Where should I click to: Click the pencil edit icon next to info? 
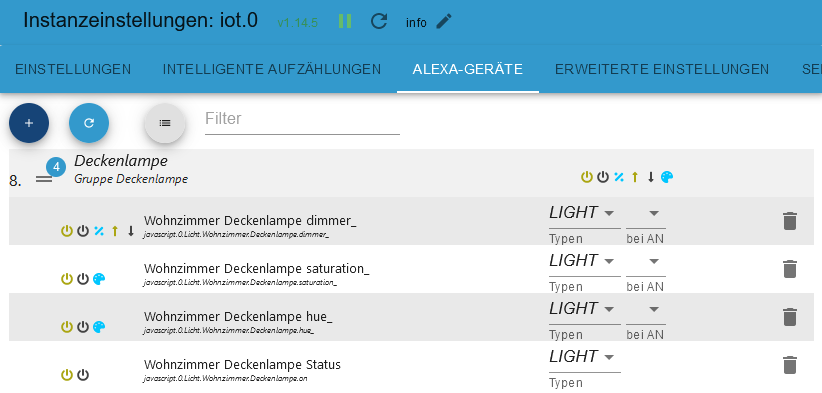(444, 21)
